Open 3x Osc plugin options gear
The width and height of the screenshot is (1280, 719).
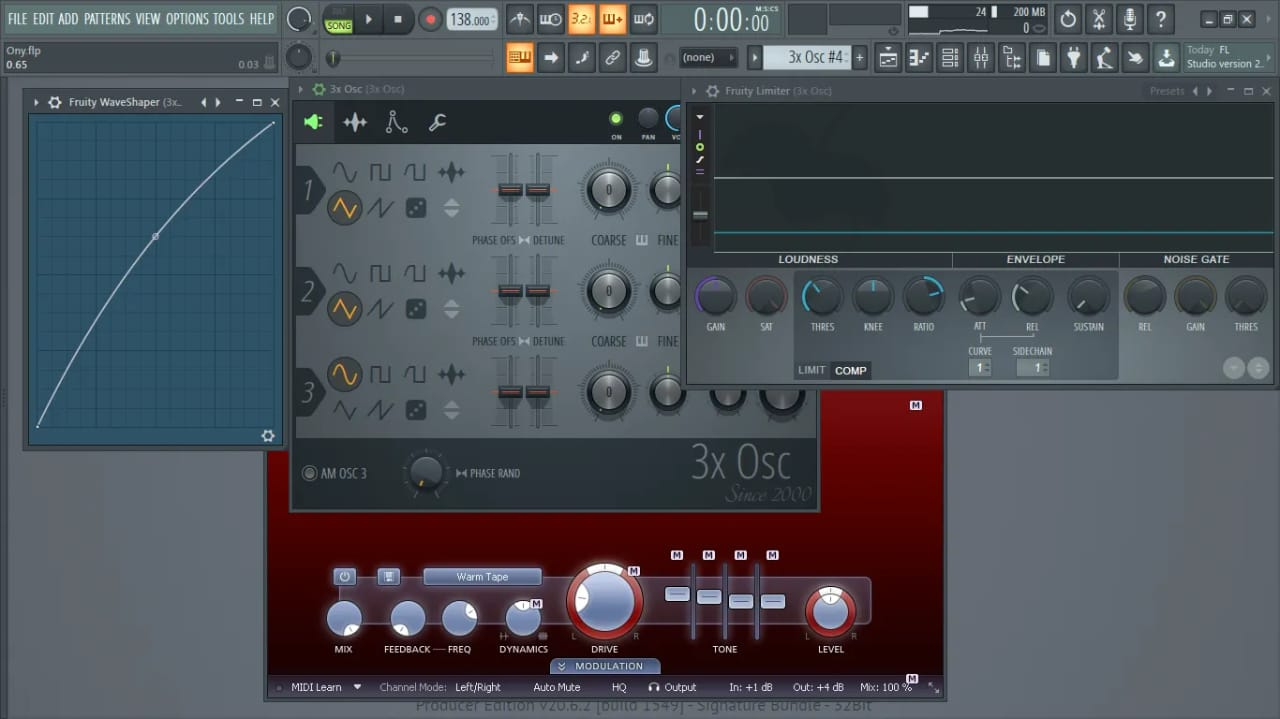pos(319,90)
